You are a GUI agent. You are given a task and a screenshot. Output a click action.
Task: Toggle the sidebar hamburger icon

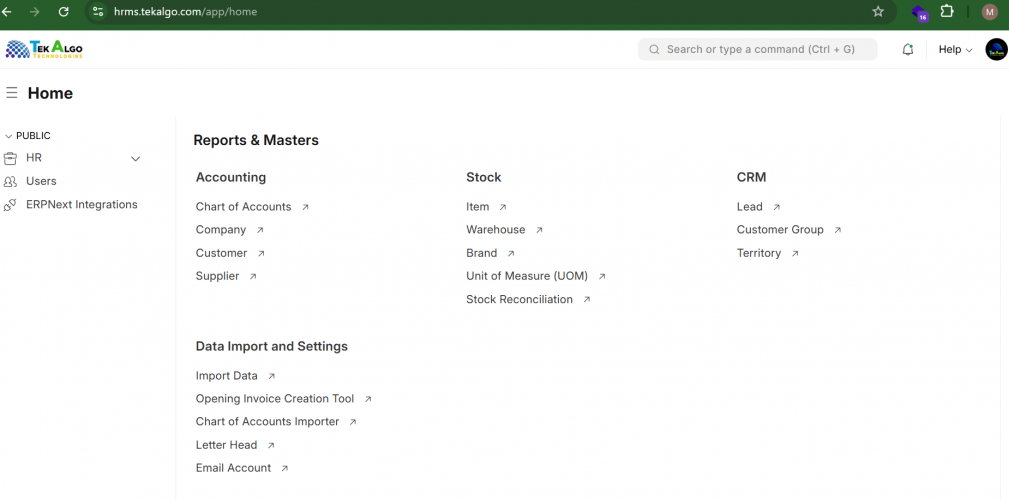coord(12,93)
